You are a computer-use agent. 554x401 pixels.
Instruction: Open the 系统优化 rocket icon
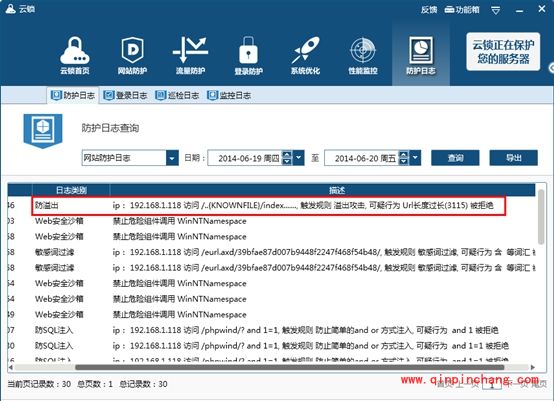click(306, 55)
